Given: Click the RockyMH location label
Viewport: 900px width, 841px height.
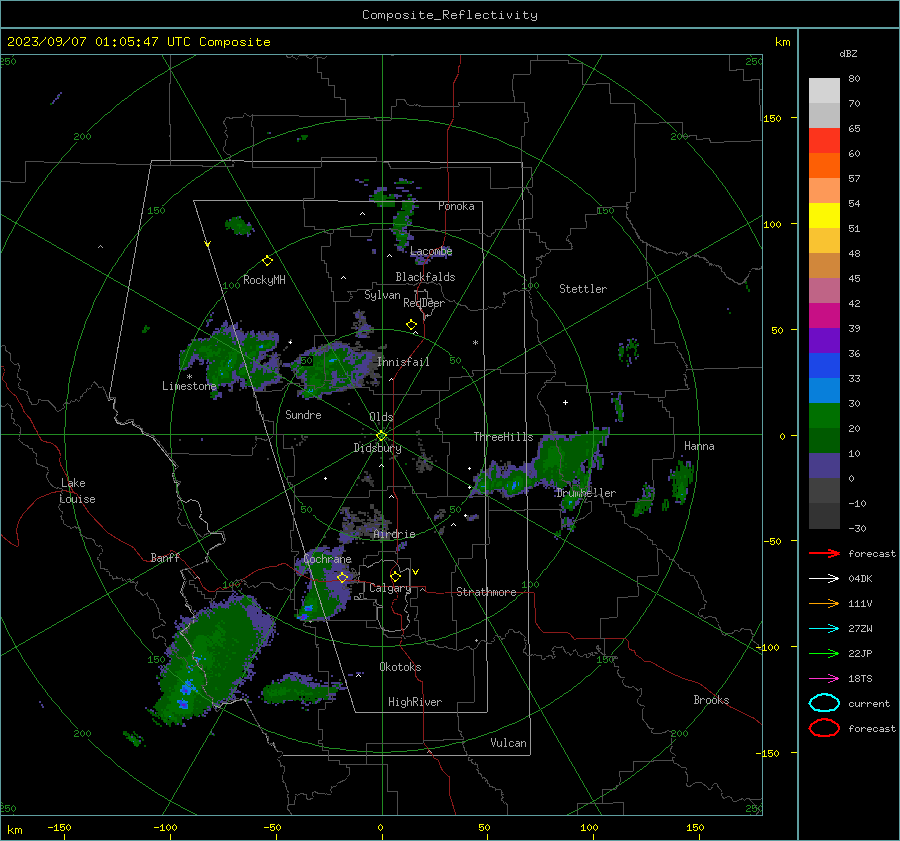Looking at the screenshot, I should (264, 280).
